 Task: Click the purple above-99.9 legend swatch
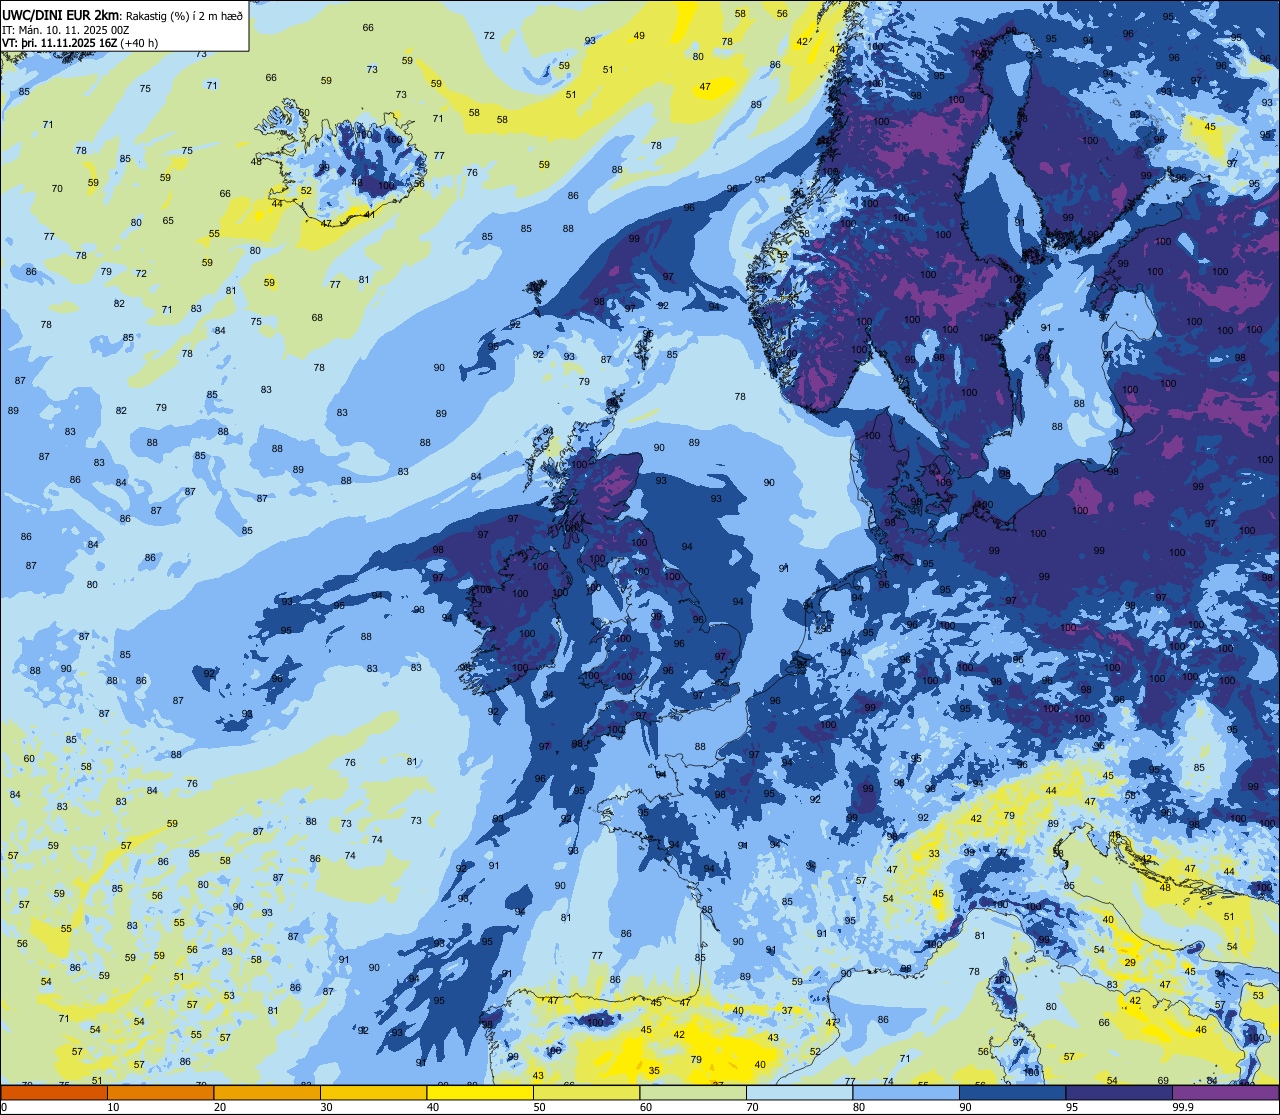click(1225, 1092)
